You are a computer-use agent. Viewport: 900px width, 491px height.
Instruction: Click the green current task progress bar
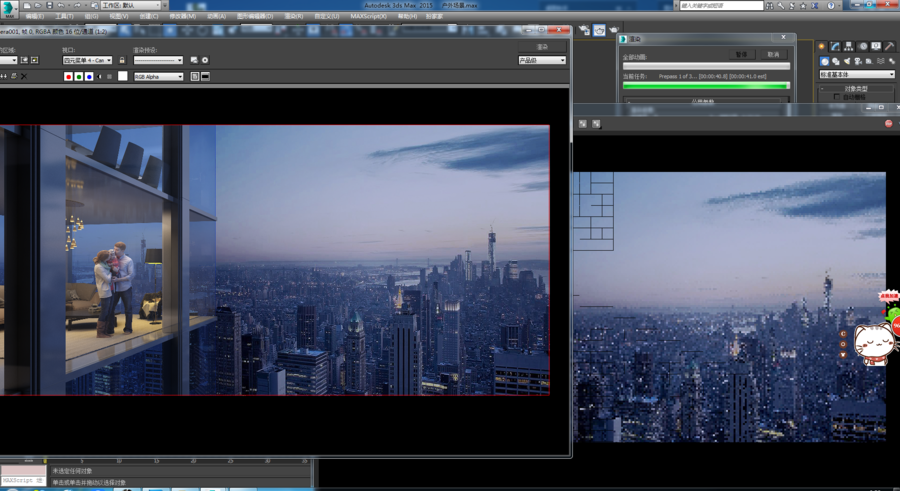tap(706, 86)
